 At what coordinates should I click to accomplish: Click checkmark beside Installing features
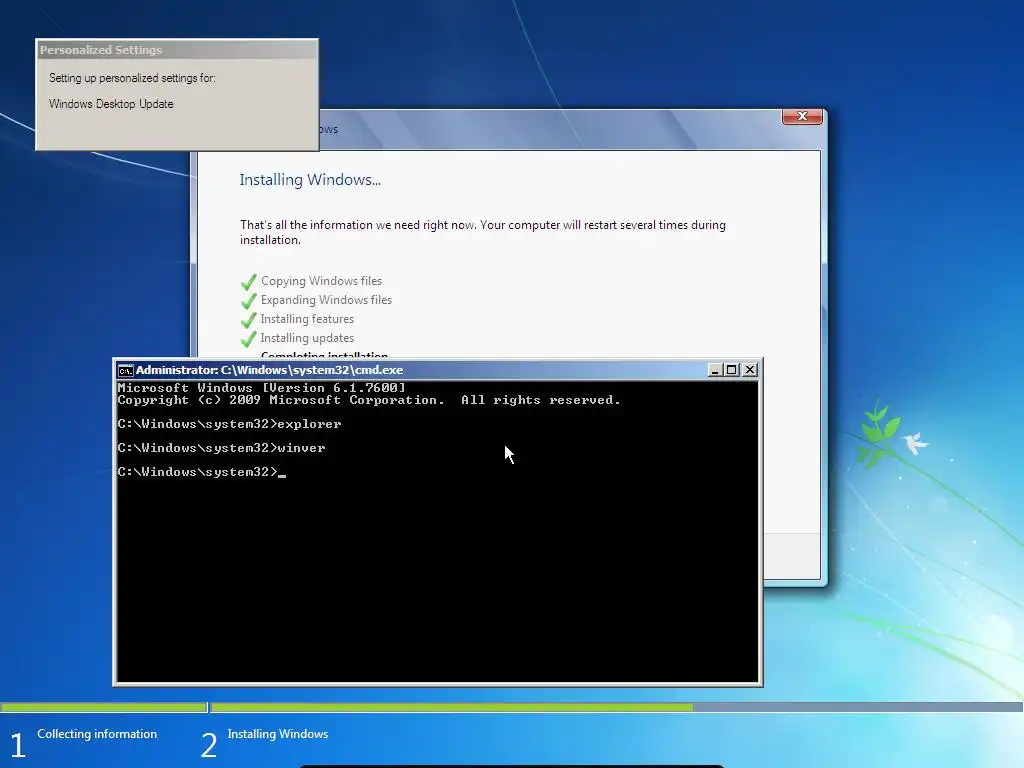point(249,320)
